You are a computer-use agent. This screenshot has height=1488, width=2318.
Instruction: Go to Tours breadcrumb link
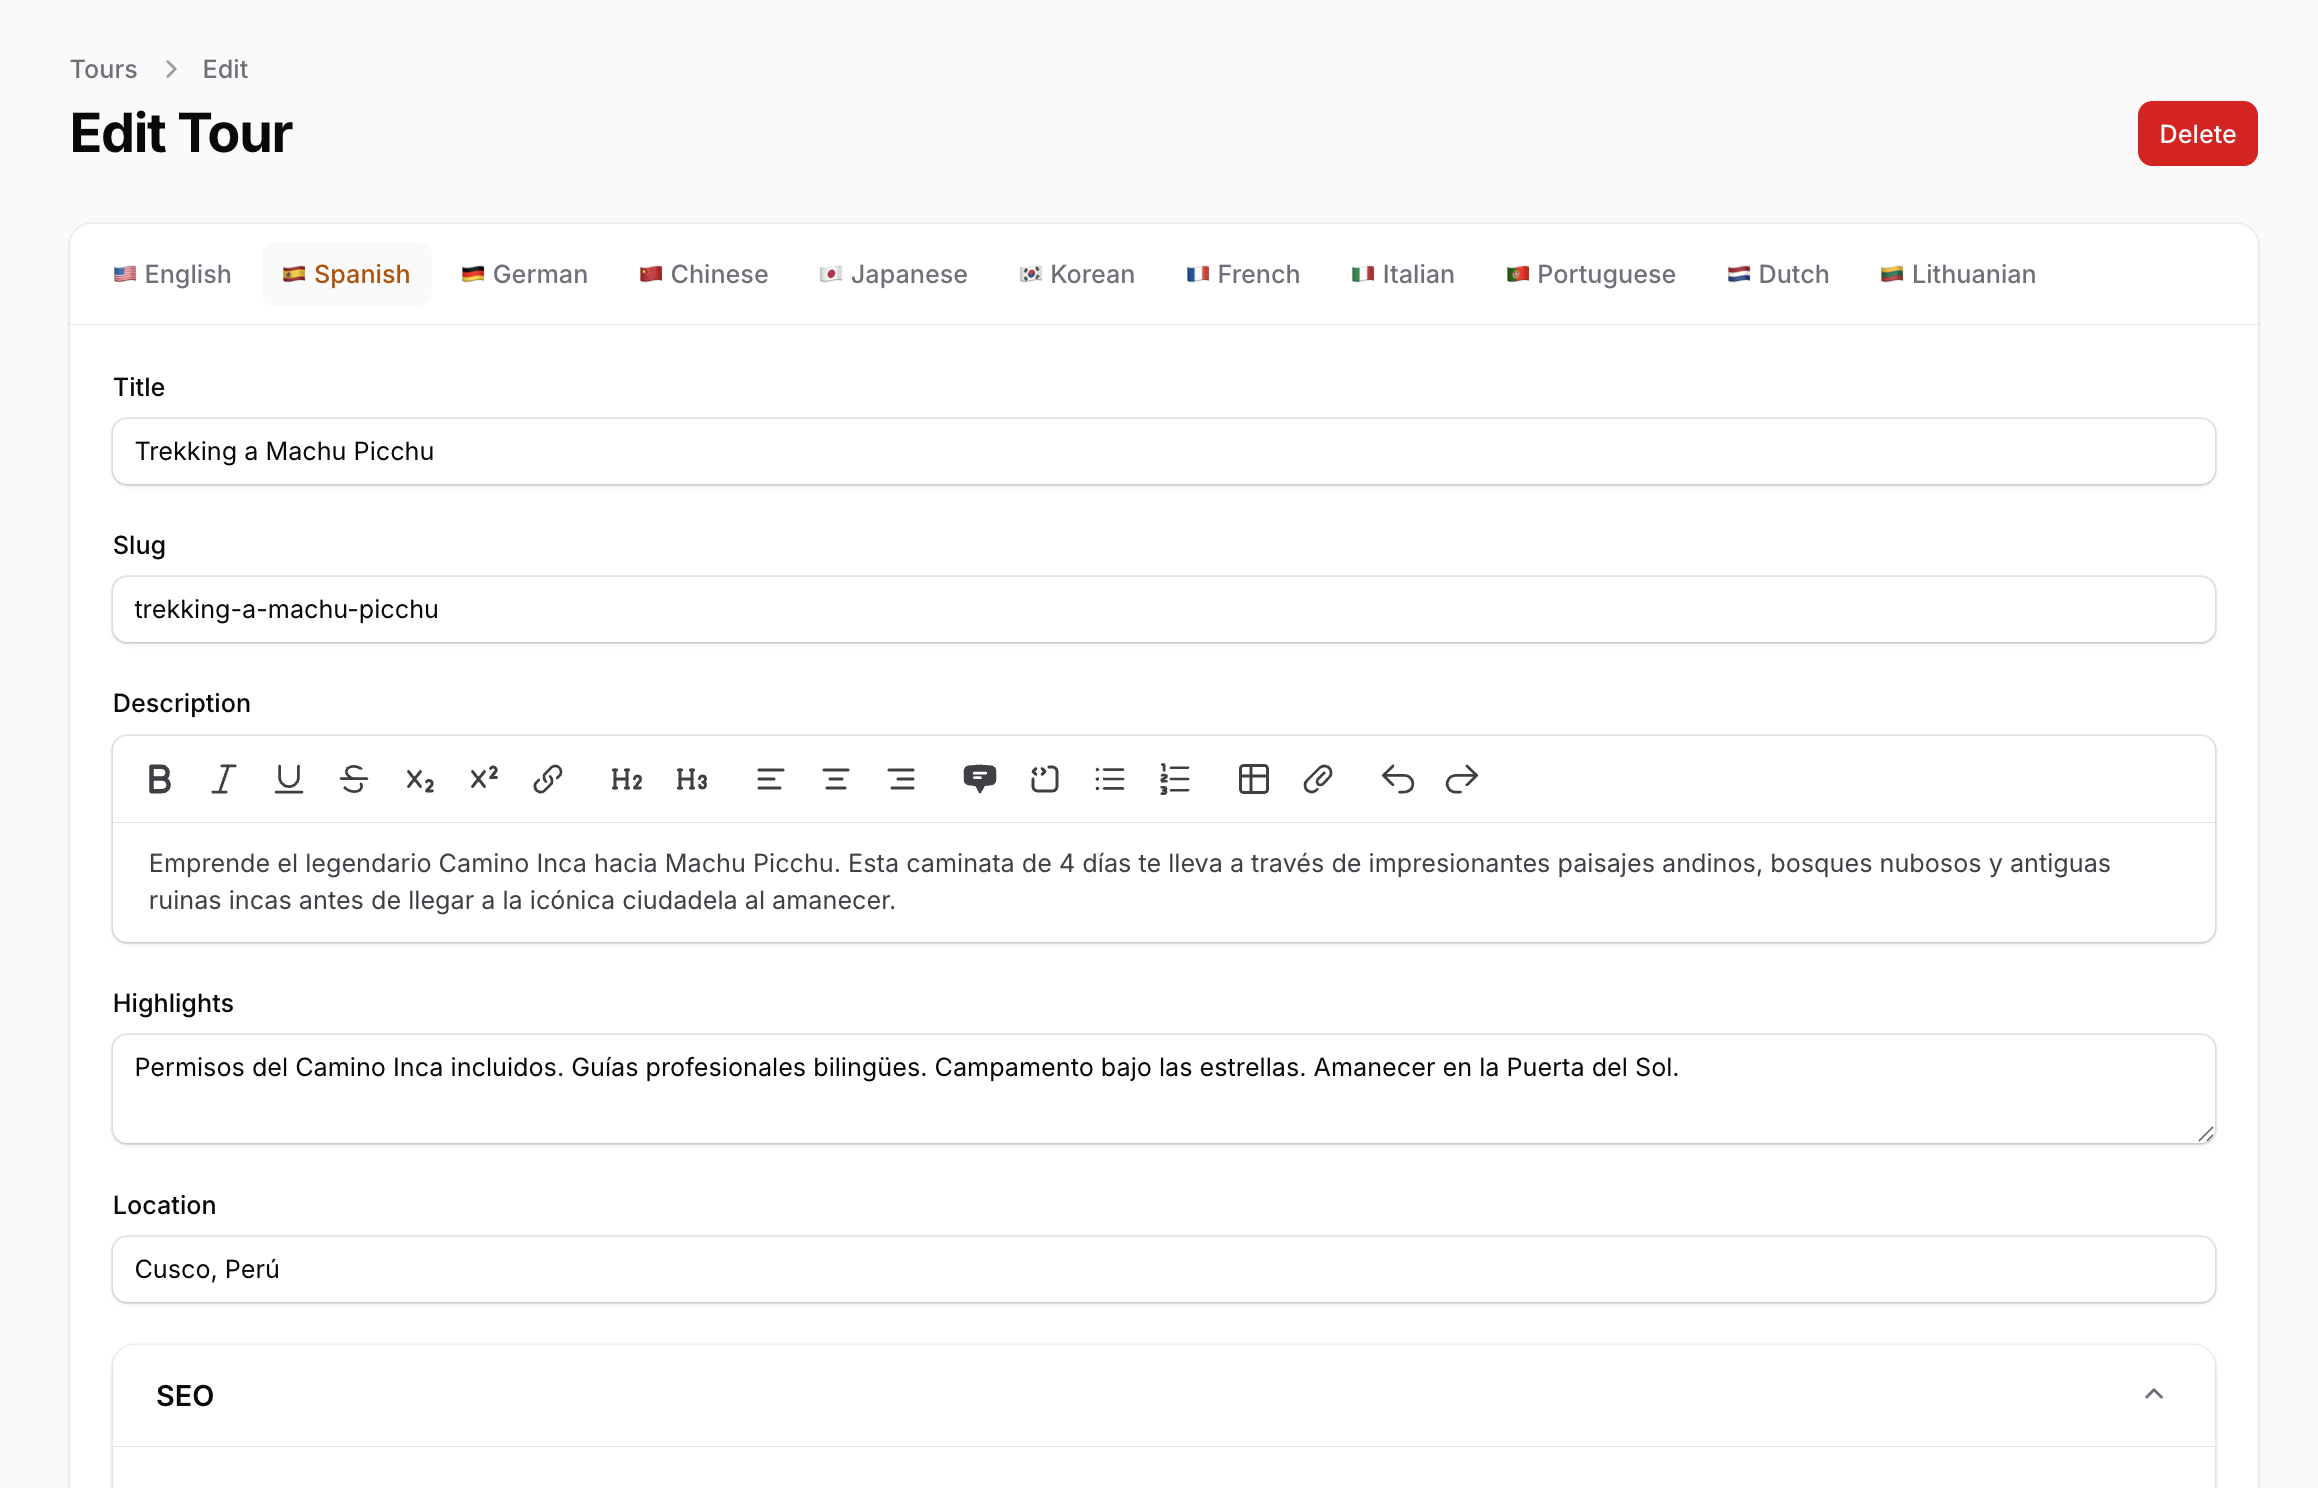coord(103,69)
